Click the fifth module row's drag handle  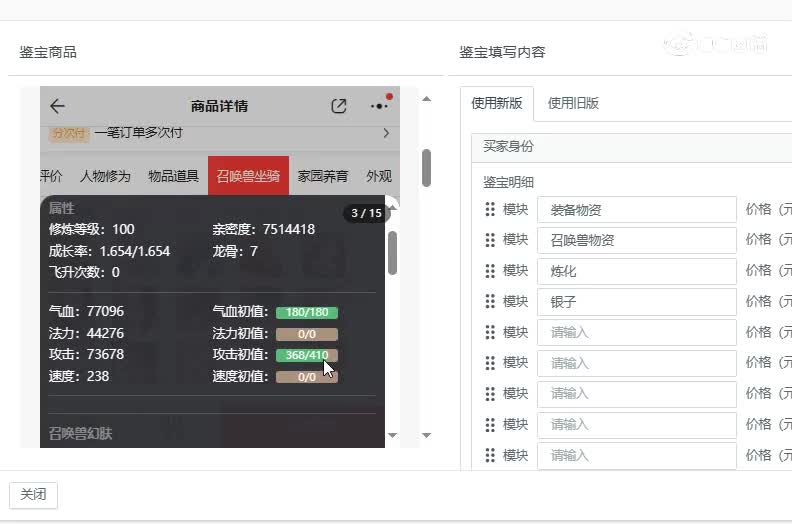tap(490, 332)
